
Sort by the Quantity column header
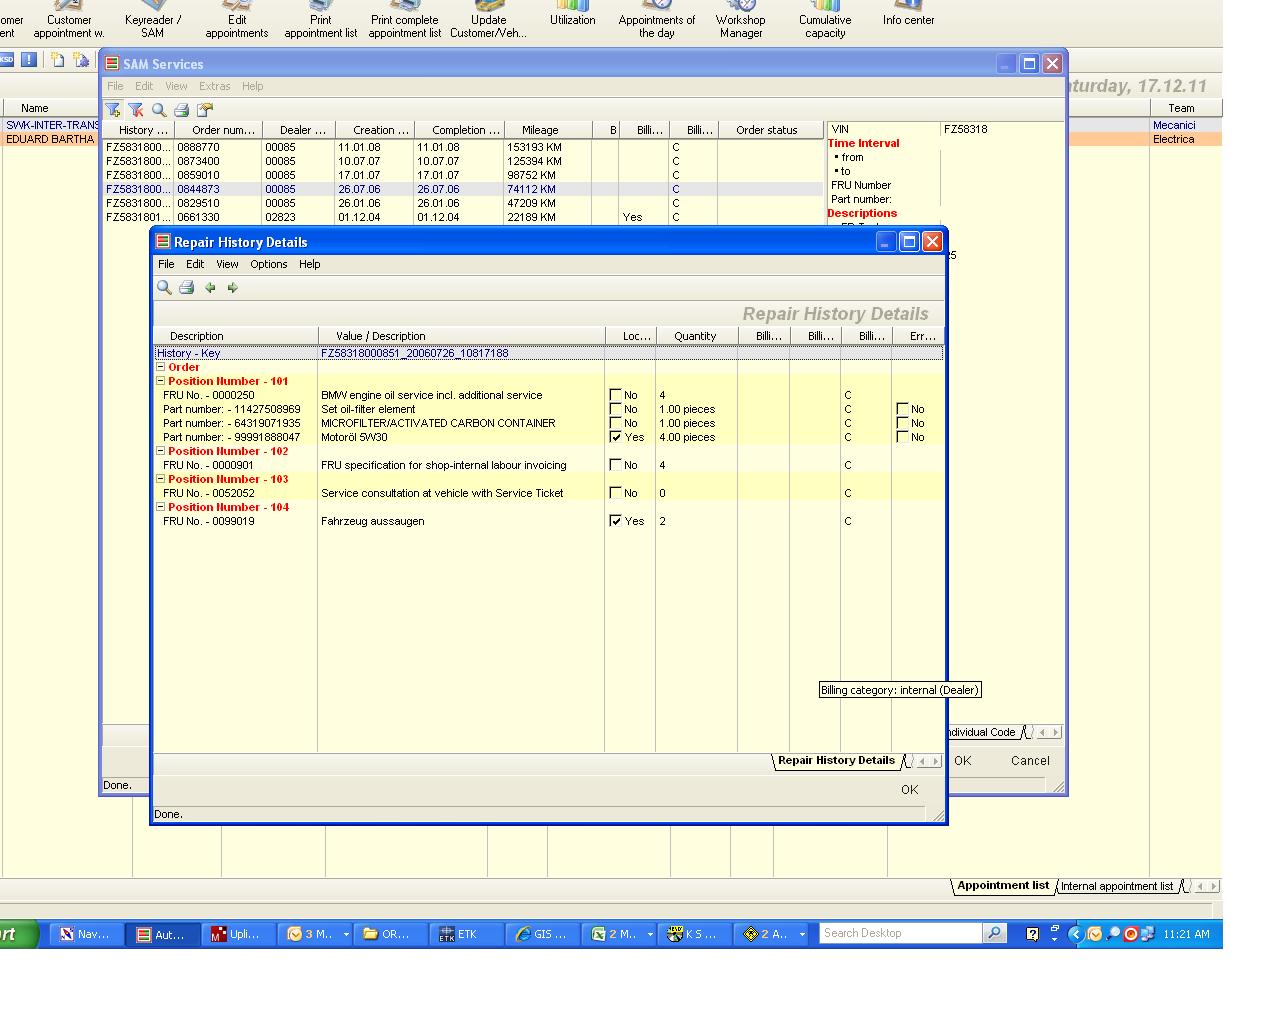[695, 336]
